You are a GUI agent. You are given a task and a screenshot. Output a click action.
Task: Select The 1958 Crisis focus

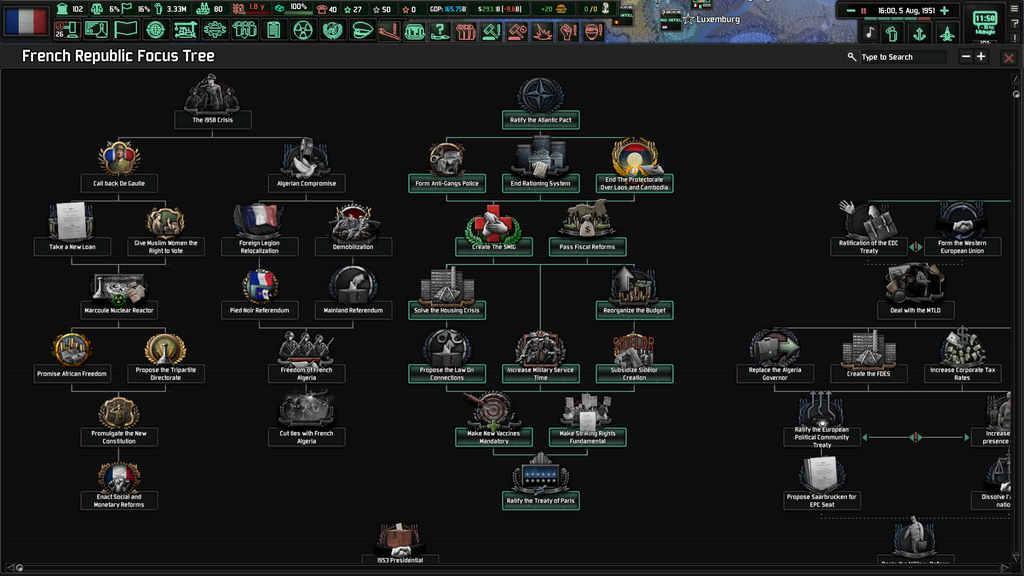(x=212, y=101)
